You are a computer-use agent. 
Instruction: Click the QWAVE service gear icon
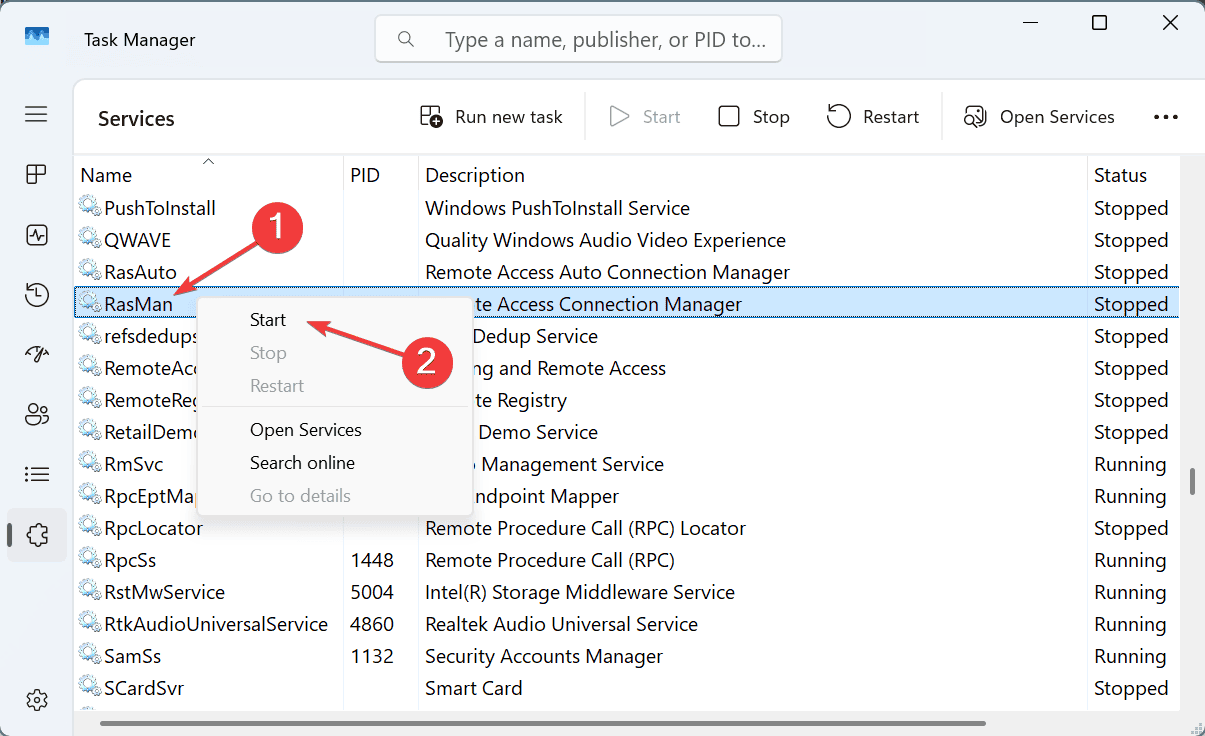click(x=90, y=239)
